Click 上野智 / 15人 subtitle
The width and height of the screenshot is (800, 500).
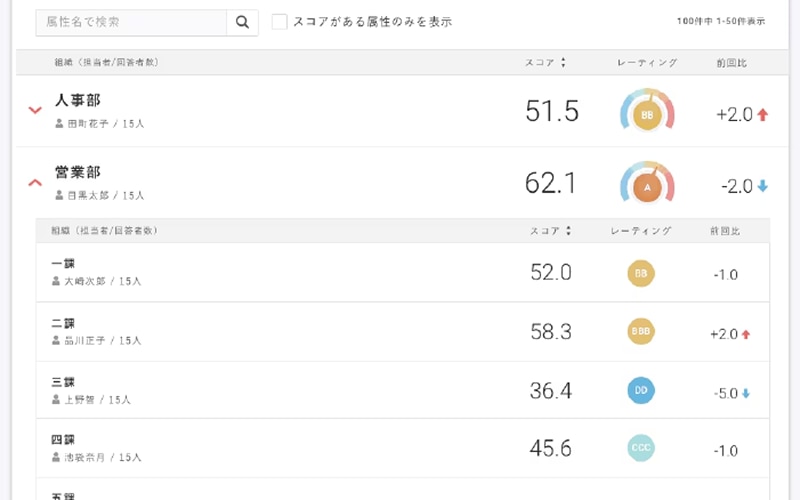(97, 399)
